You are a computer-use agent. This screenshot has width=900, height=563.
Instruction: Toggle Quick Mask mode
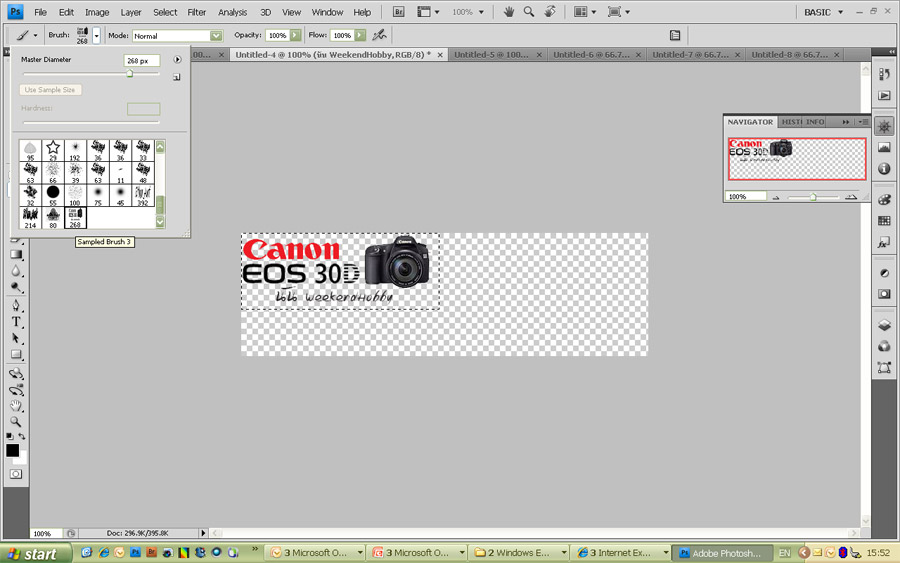[x=14, y=474]
